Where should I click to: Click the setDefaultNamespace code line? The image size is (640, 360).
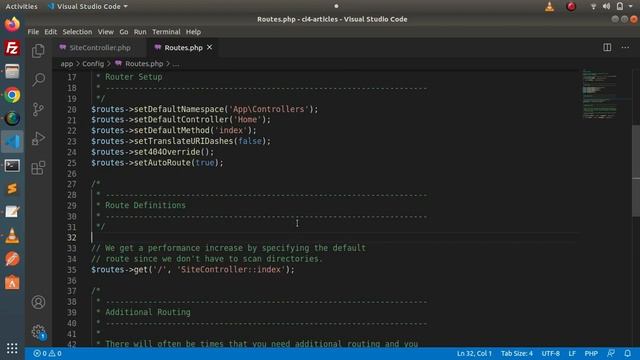(204, 109)
